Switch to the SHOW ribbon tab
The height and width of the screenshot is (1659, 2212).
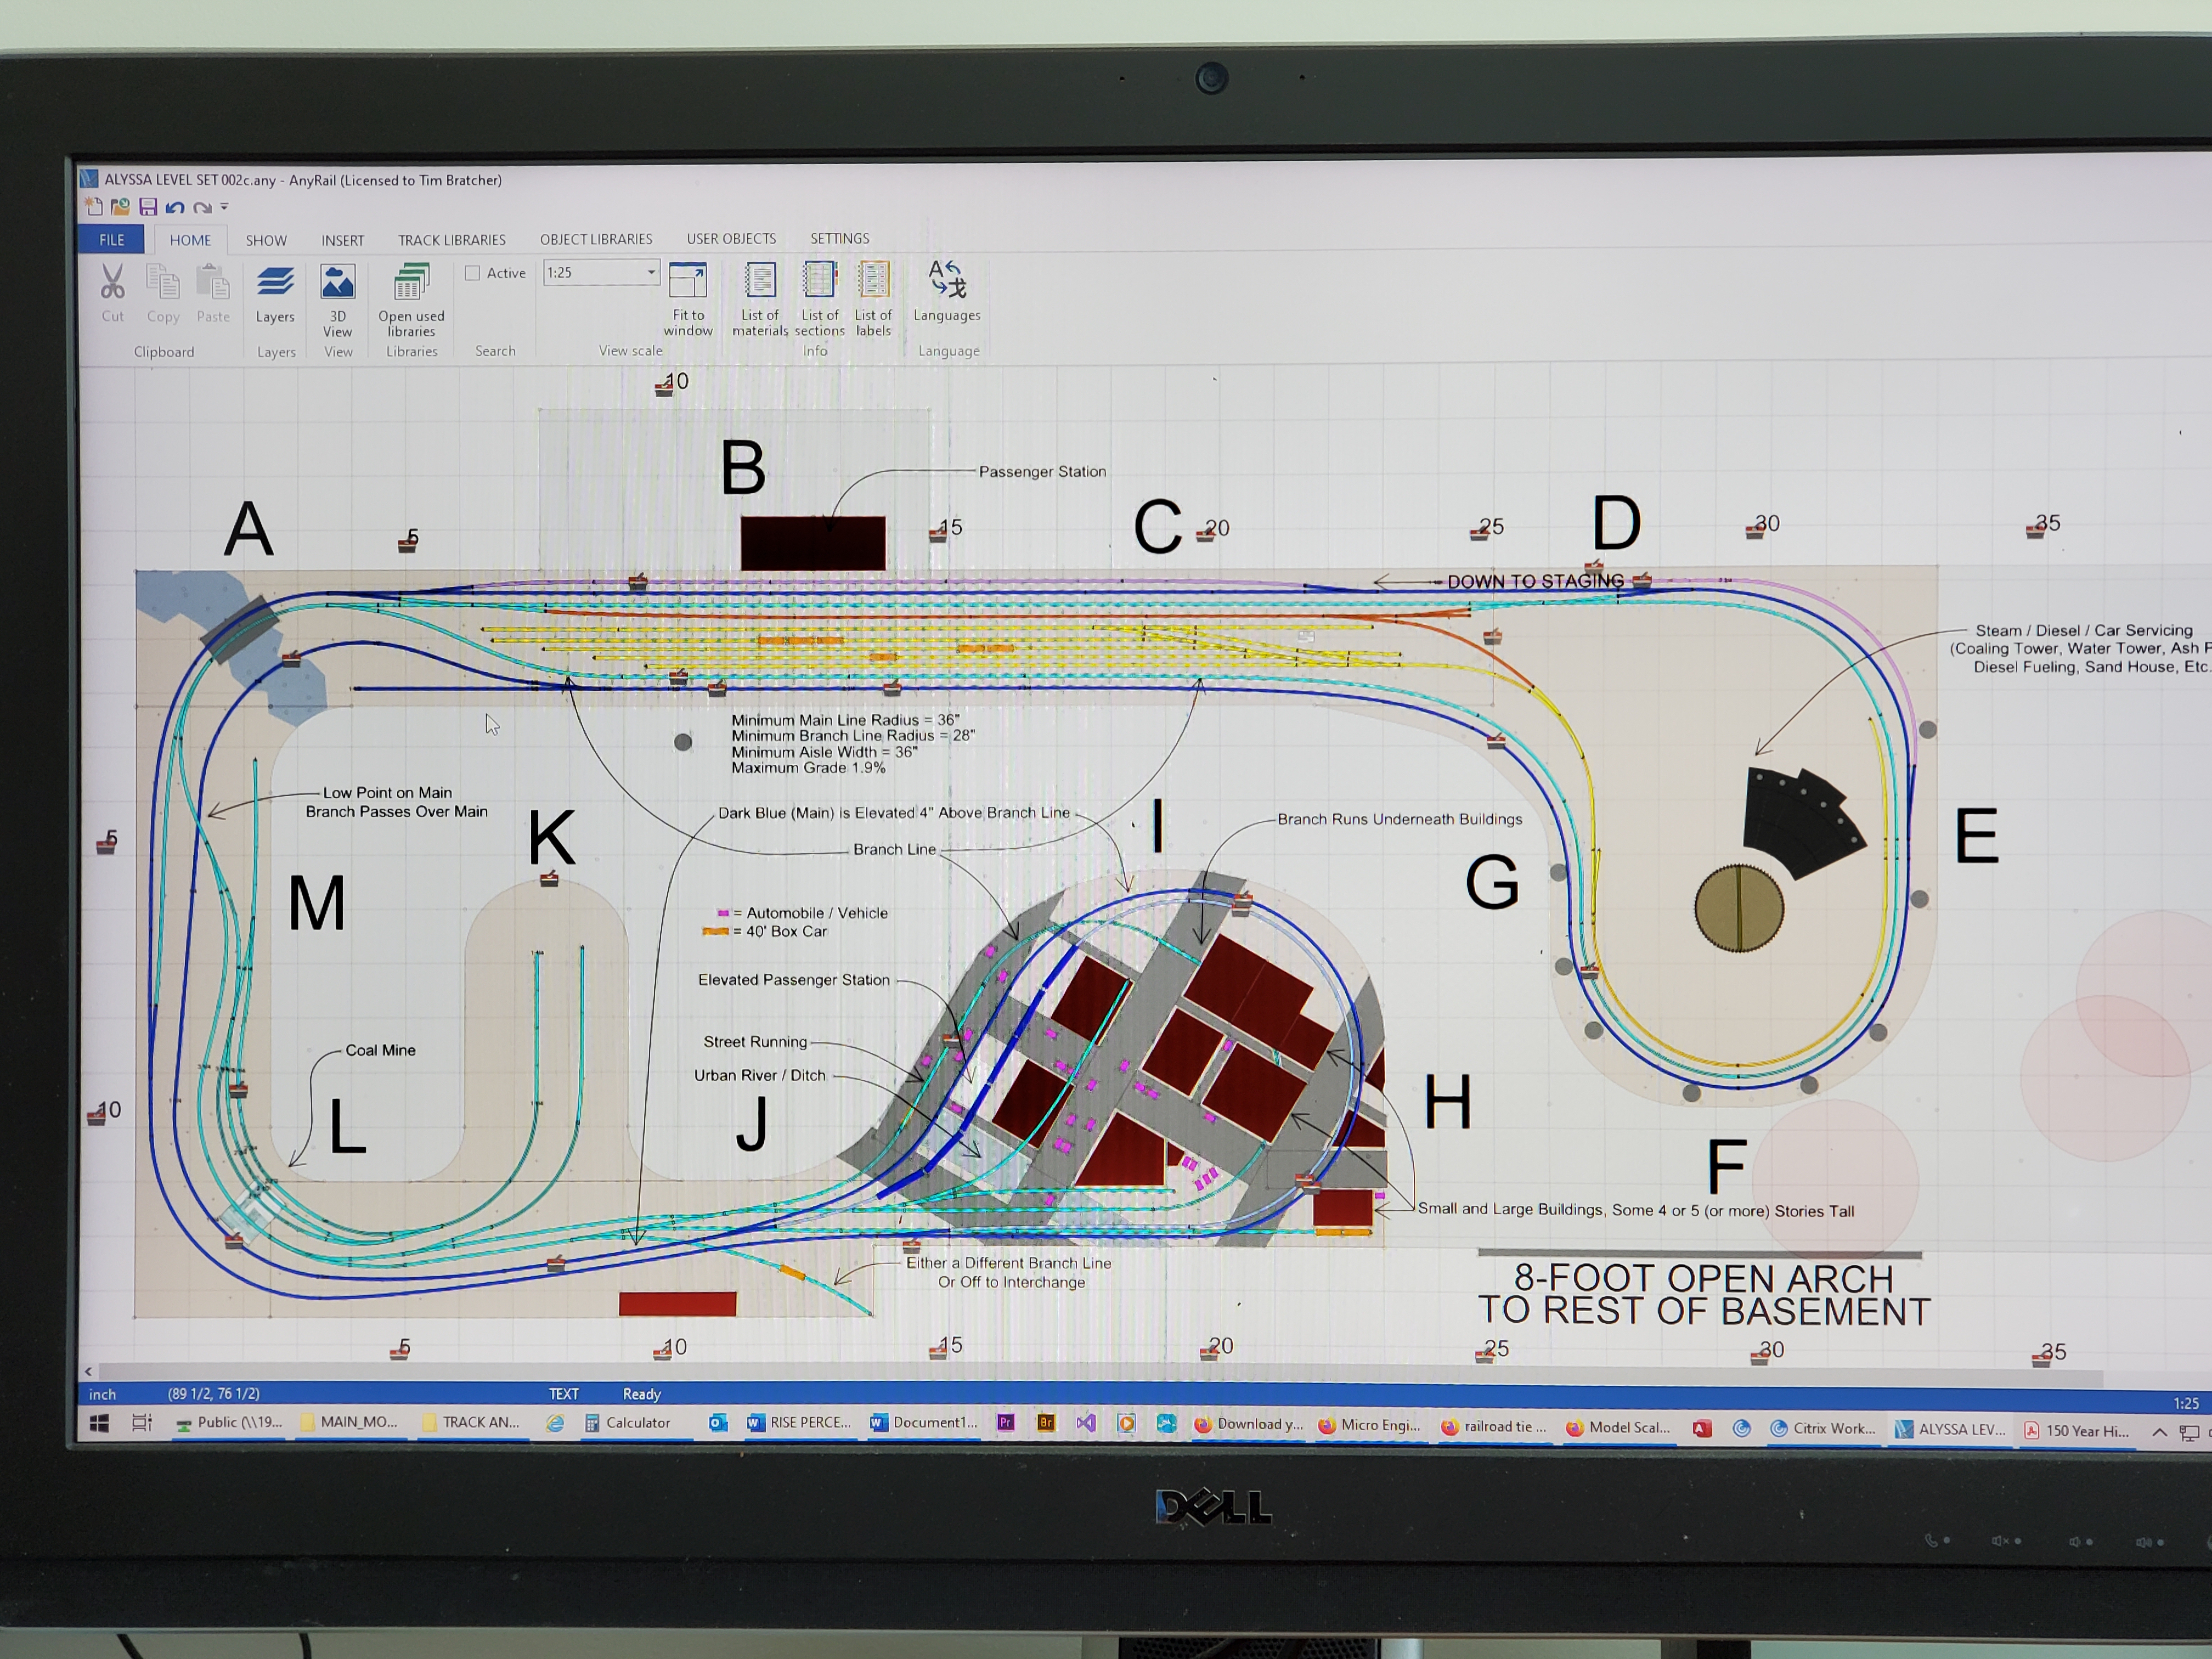266,240
